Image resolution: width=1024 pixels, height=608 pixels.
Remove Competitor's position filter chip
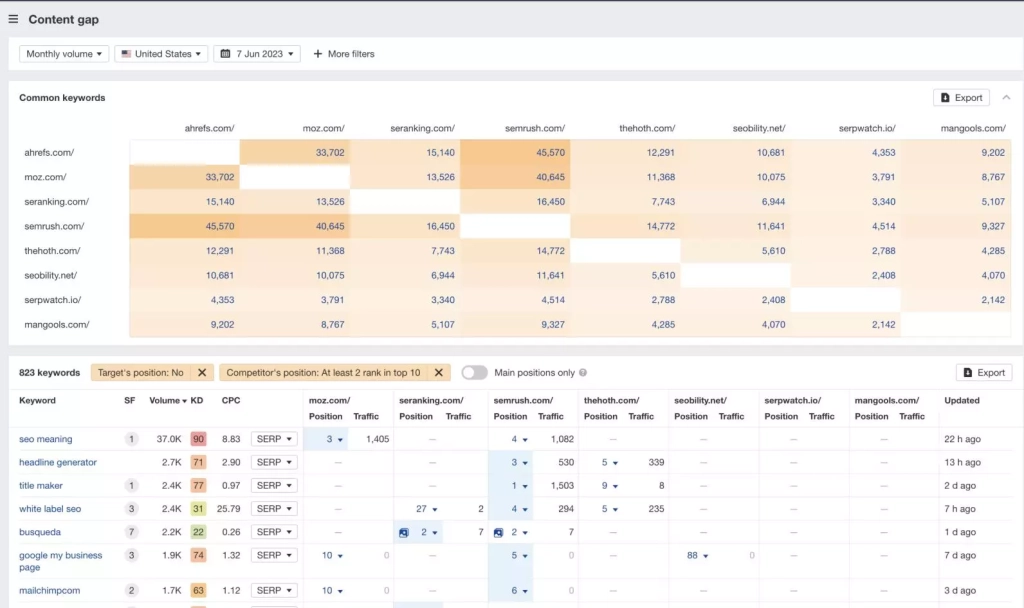(x=439, y=372)
